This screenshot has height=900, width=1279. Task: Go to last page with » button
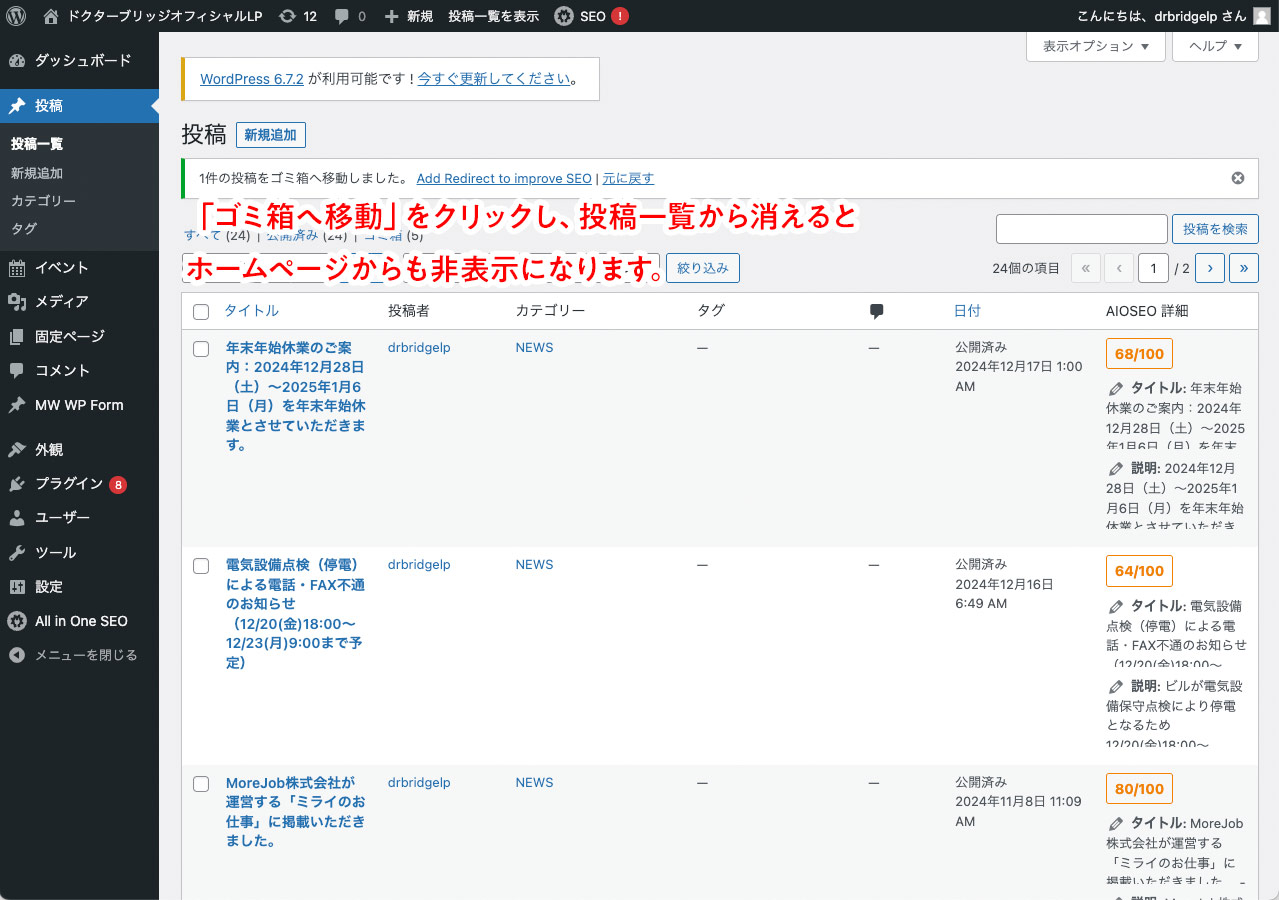point(1244,268)
